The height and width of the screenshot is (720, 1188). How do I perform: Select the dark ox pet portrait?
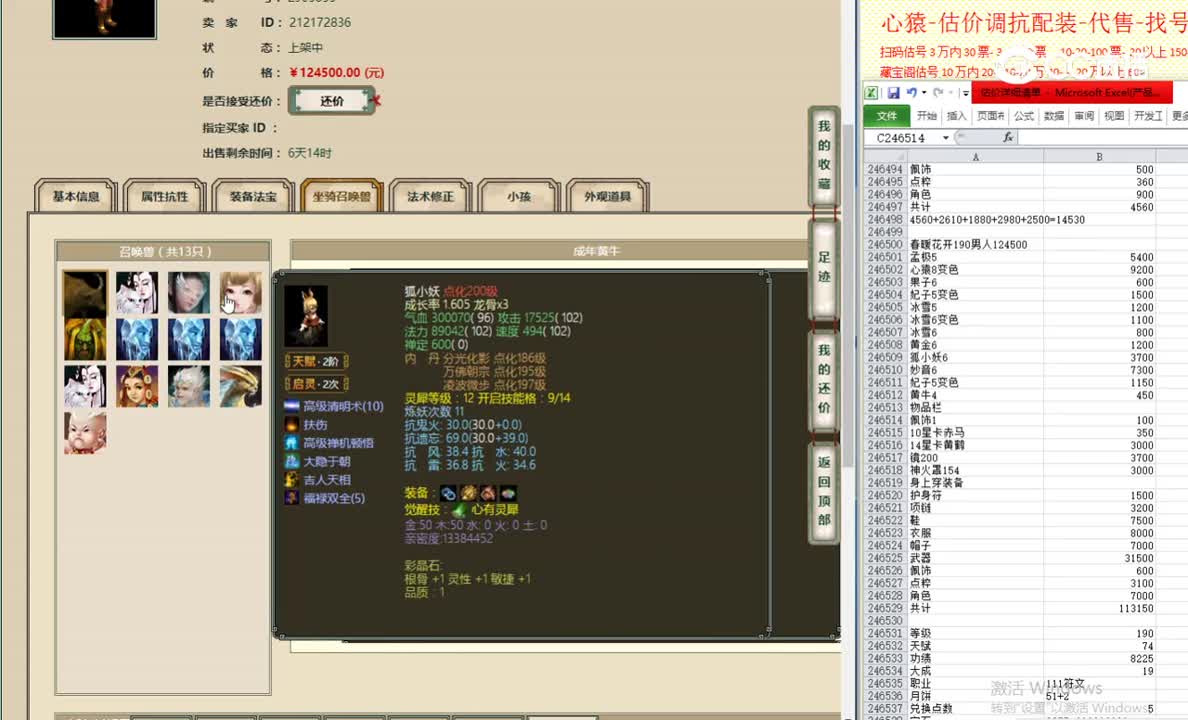click(85, 293)
